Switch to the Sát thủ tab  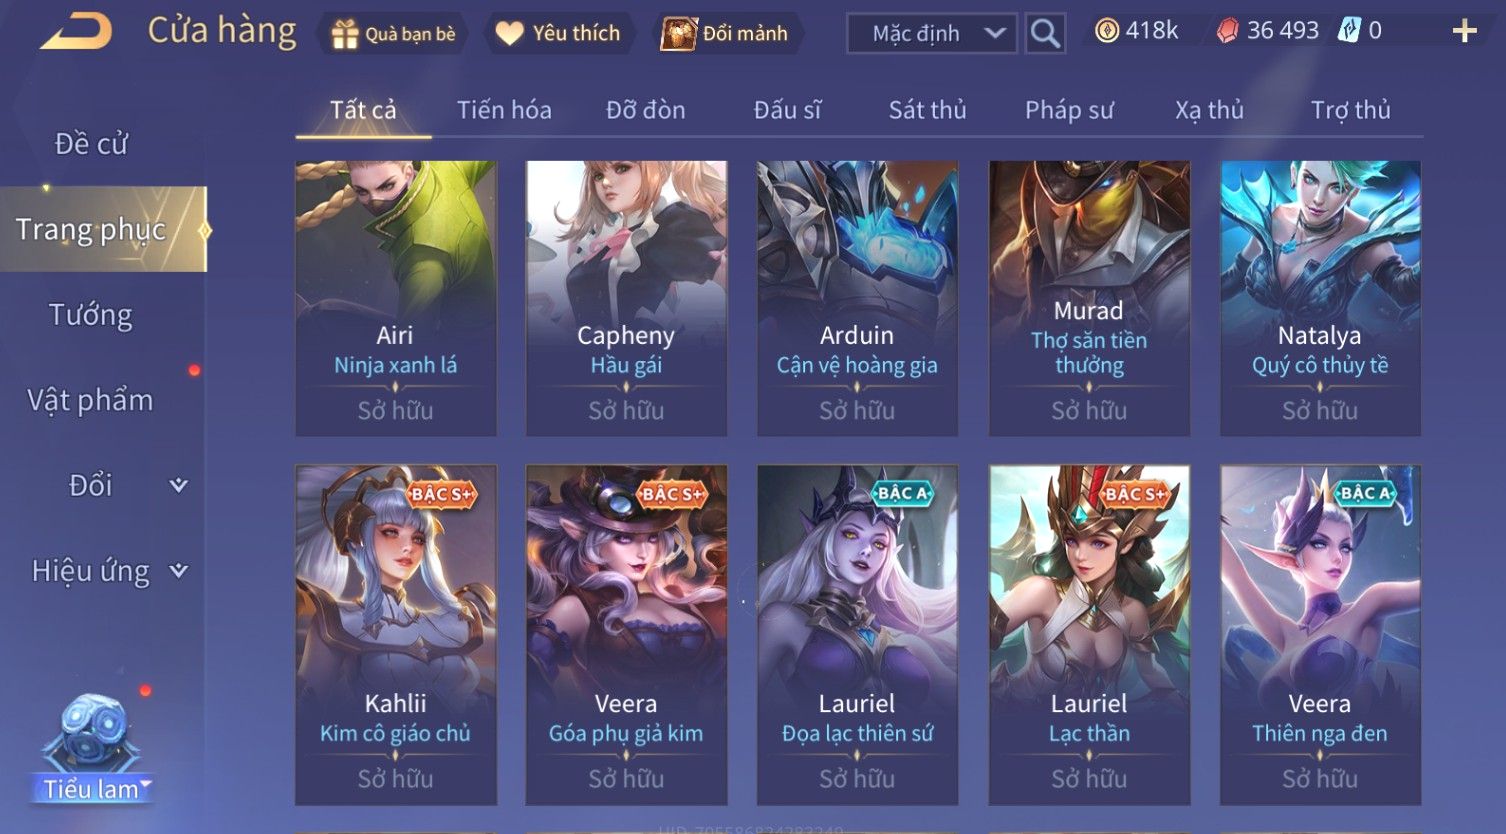[927, 110]
